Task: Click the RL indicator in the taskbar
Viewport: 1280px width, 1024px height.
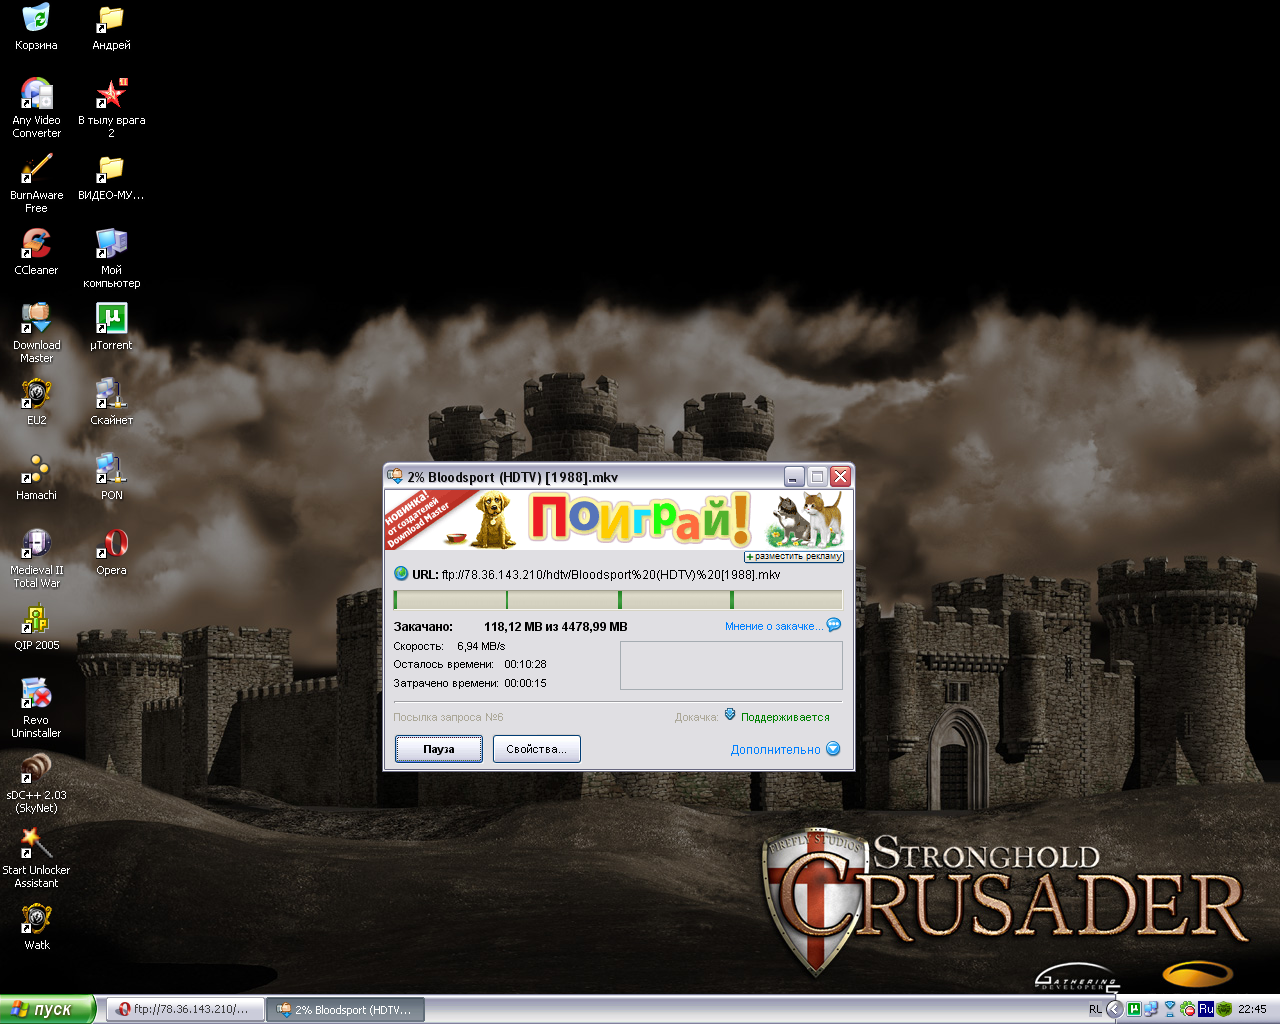Action: pyautogui.click(x=1095, y=1010)
